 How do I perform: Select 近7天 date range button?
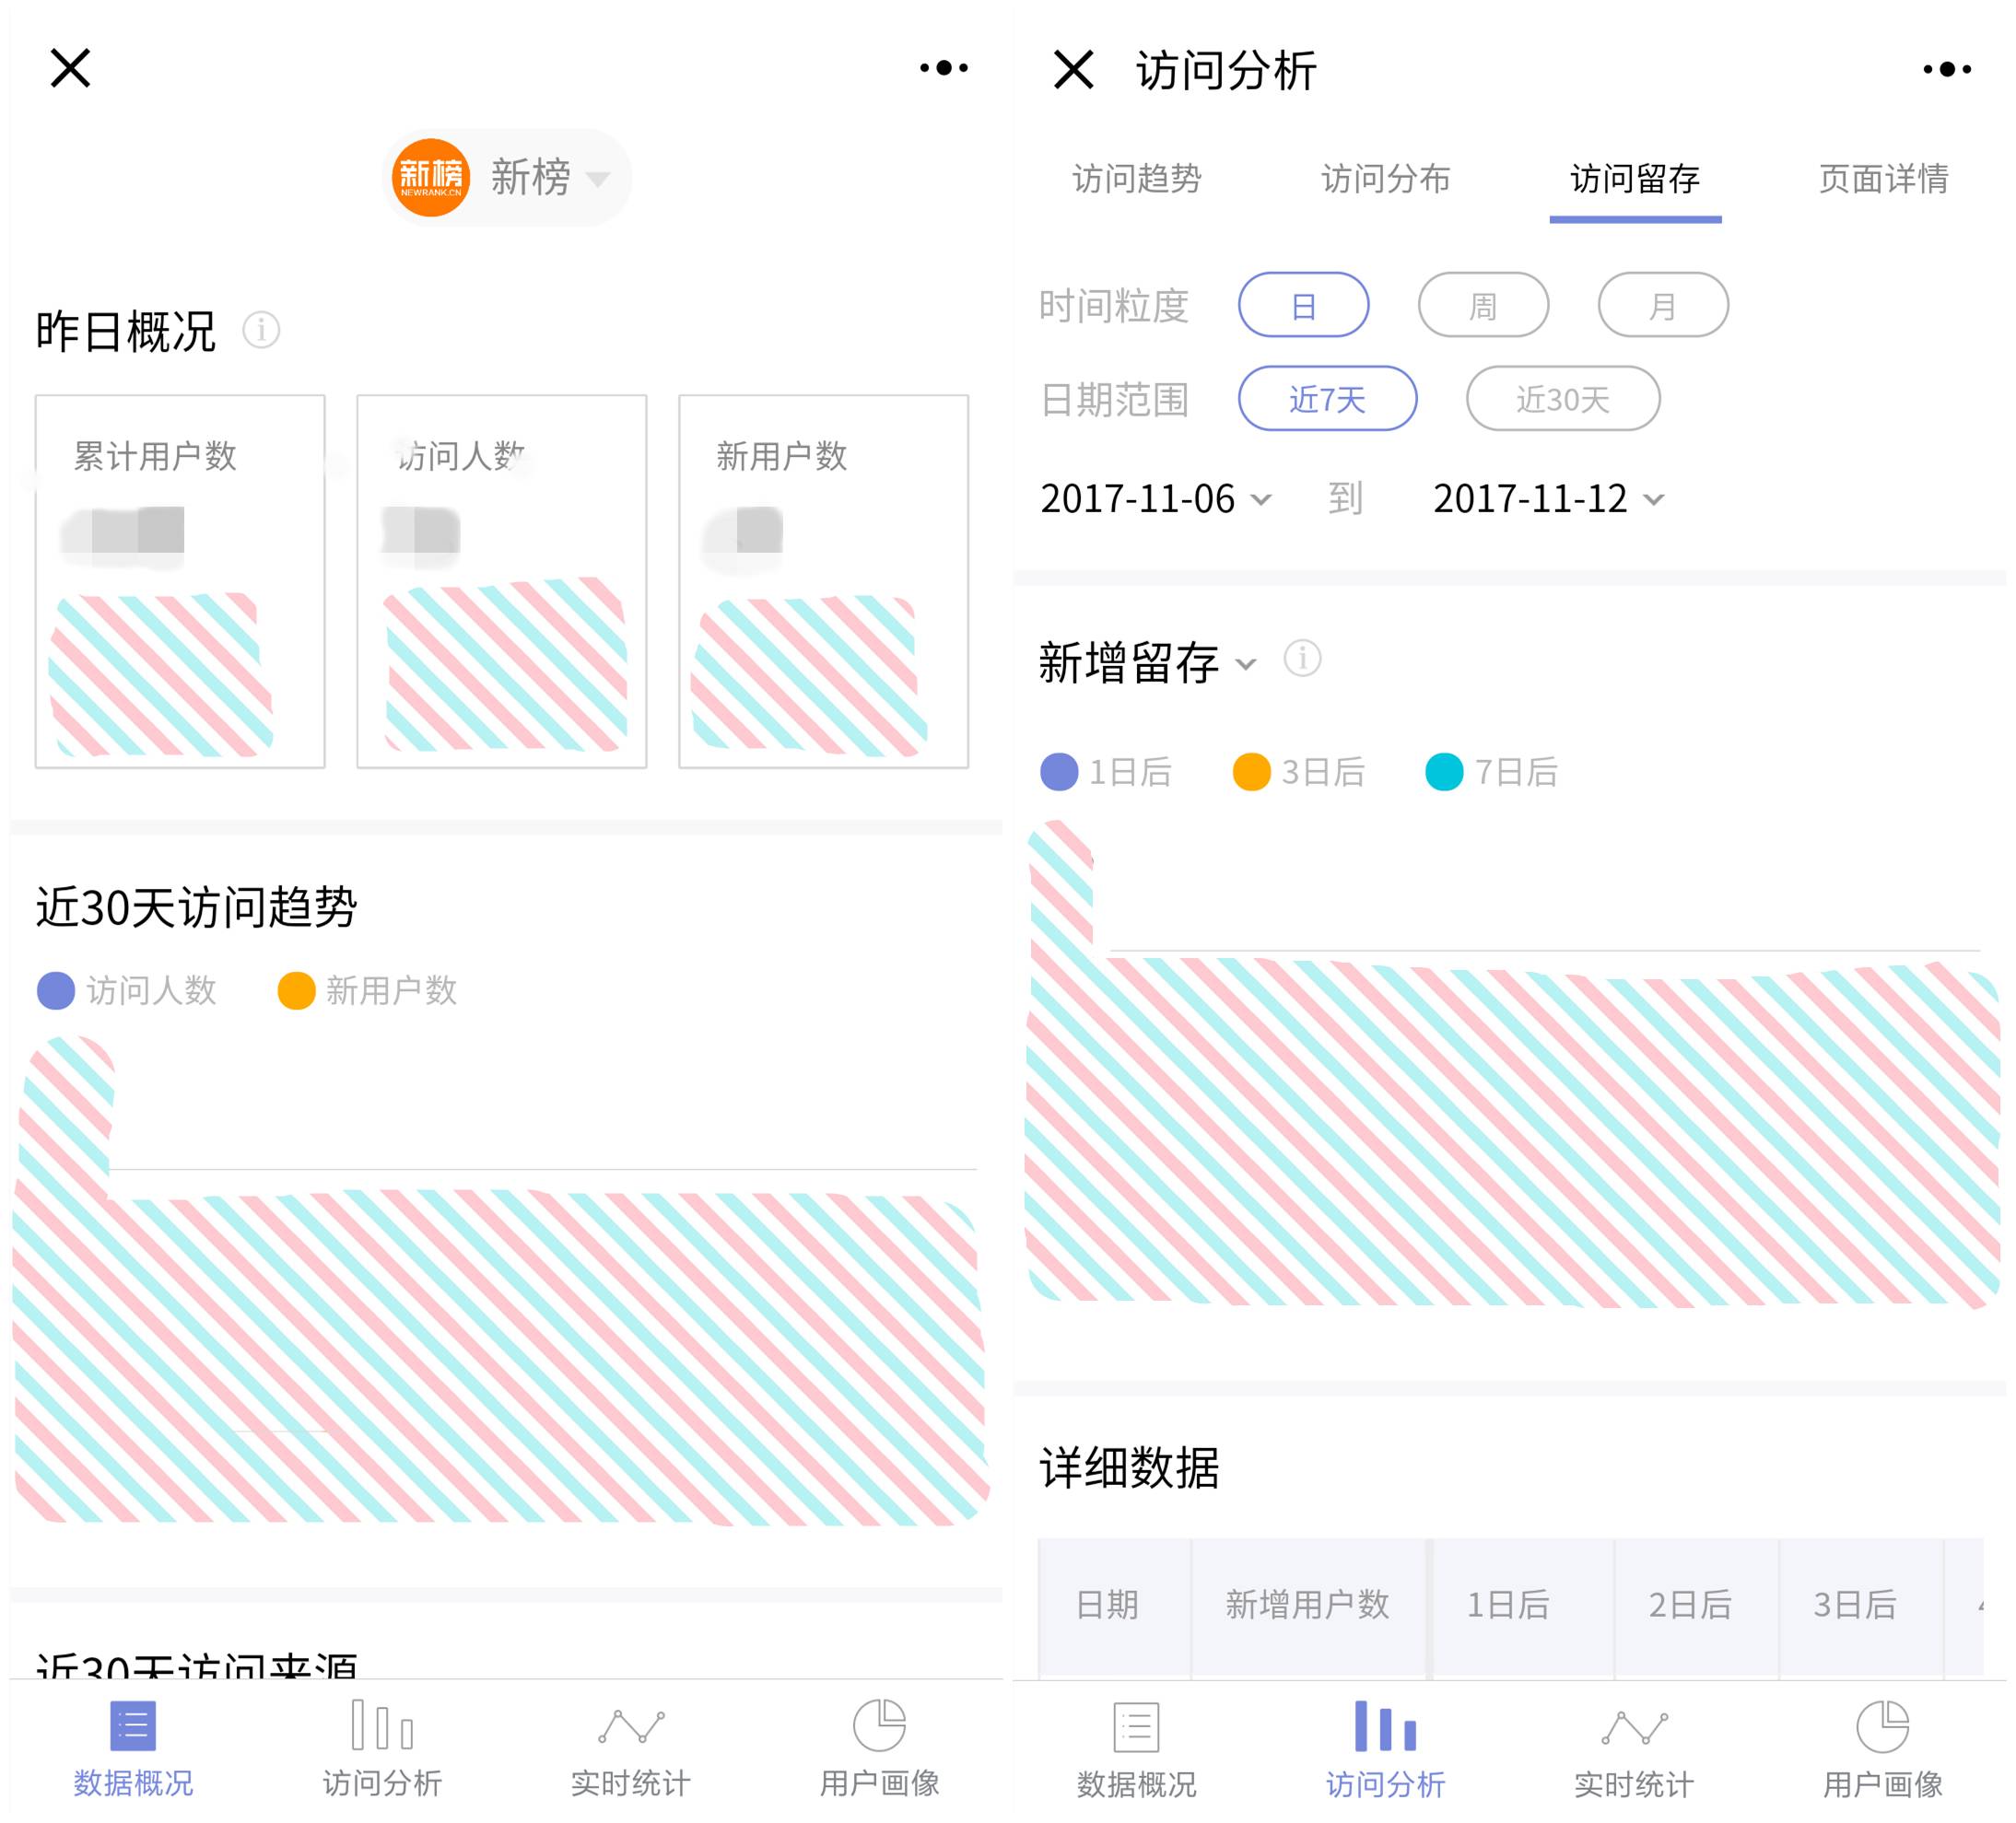(1327, 399)
